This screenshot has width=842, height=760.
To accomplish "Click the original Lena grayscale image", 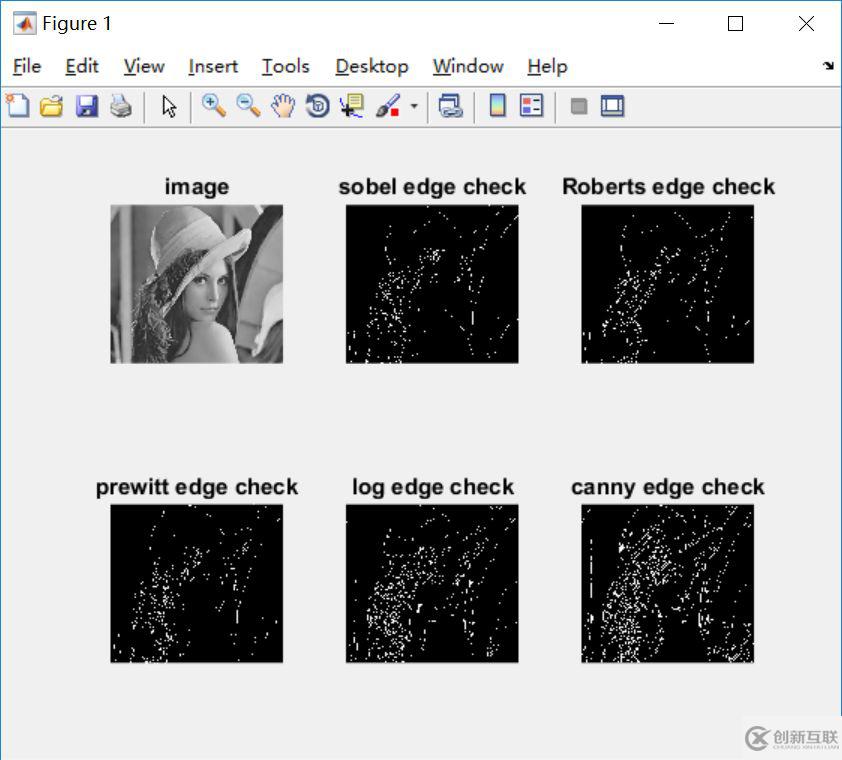I will point(197,284).
